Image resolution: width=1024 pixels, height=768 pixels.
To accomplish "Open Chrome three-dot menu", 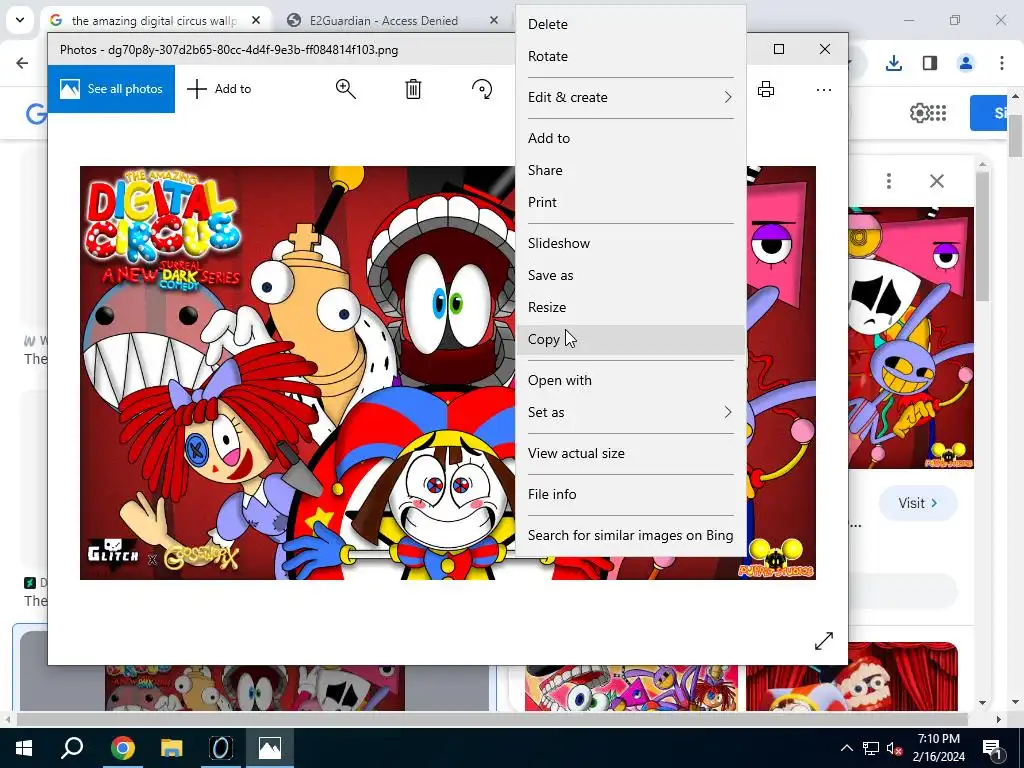I will pyautogui.click(x=1001, y=63).
